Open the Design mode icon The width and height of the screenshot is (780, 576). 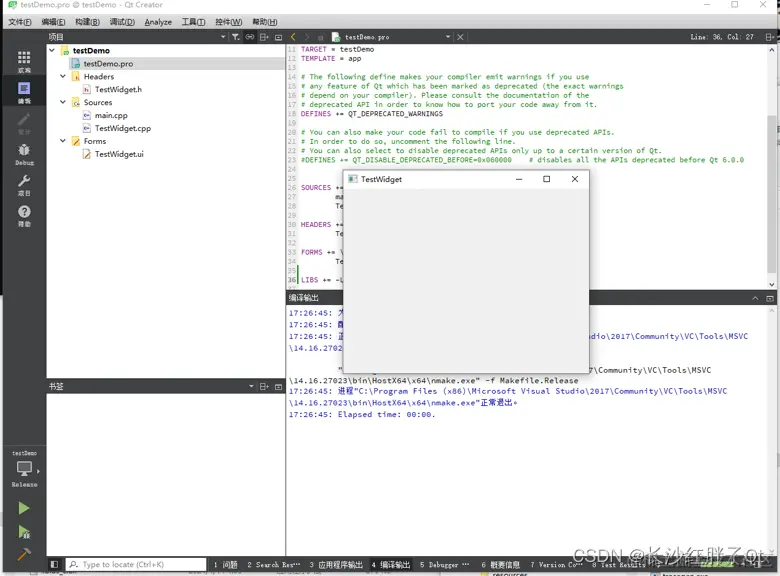point(24,123)
